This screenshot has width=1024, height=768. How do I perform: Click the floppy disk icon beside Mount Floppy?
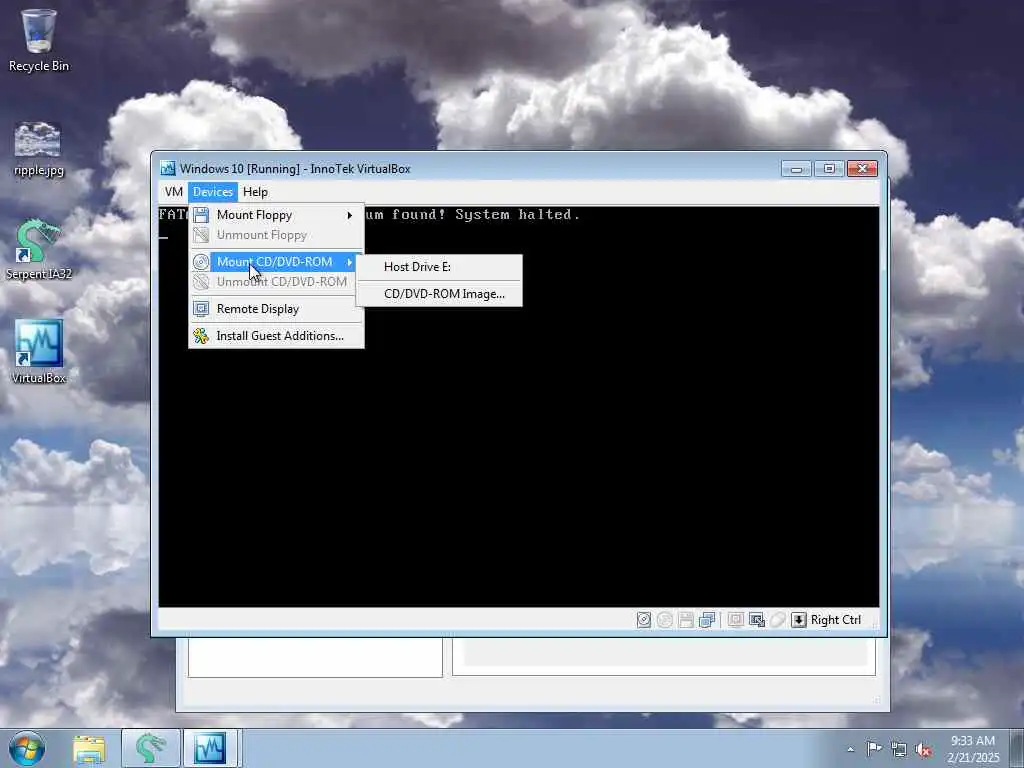pyautogui.click(x=201, y=215)
